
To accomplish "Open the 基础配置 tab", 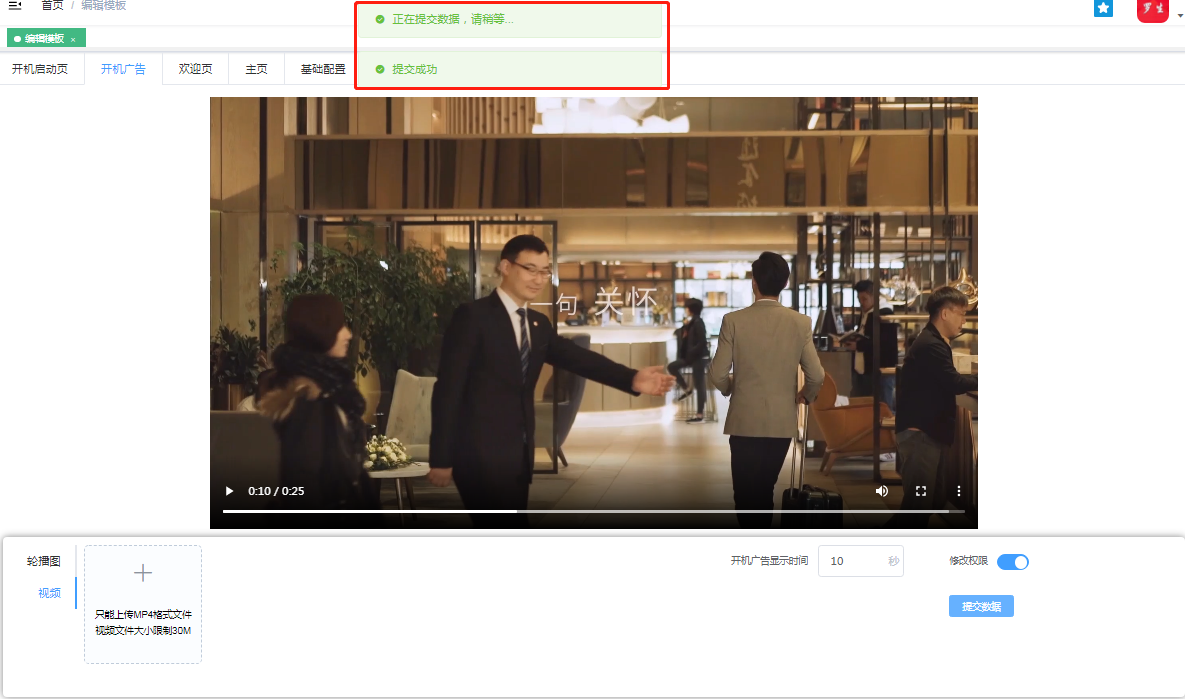I will [x=323, y=69].
